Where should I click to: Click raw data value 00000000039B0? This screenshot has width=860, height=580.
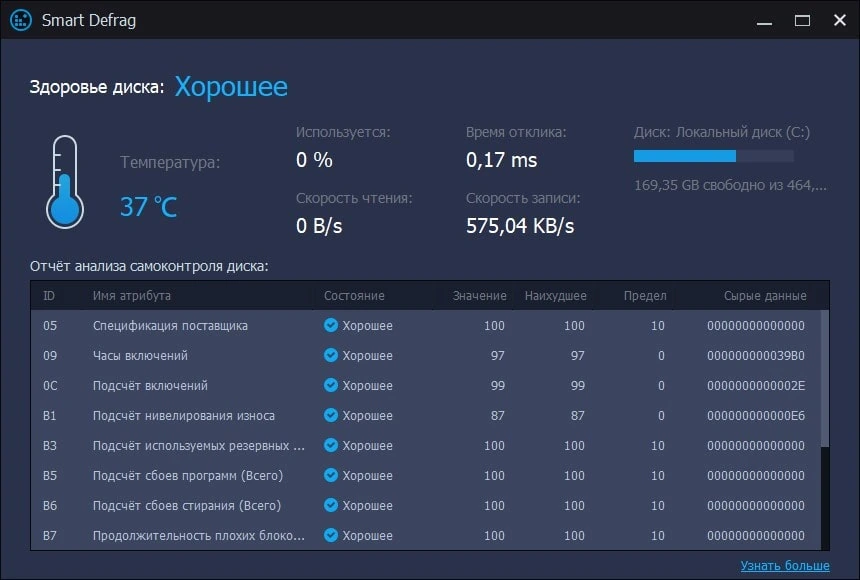coord(756,356)
